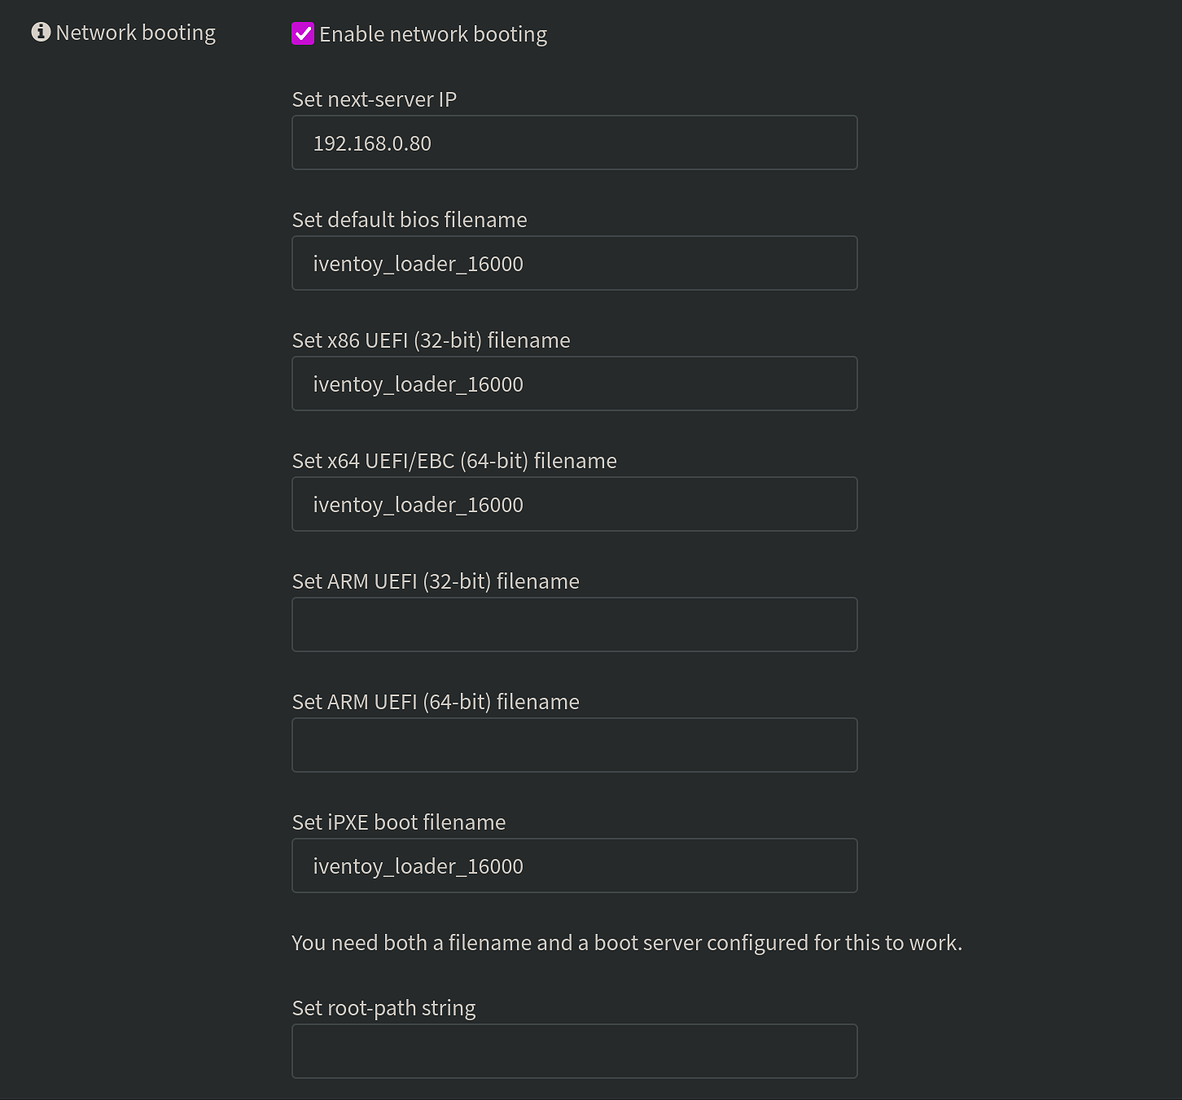Click the boot server requirement notice text
This screenshot has width=1182, height=1100.
coord(627,942)
